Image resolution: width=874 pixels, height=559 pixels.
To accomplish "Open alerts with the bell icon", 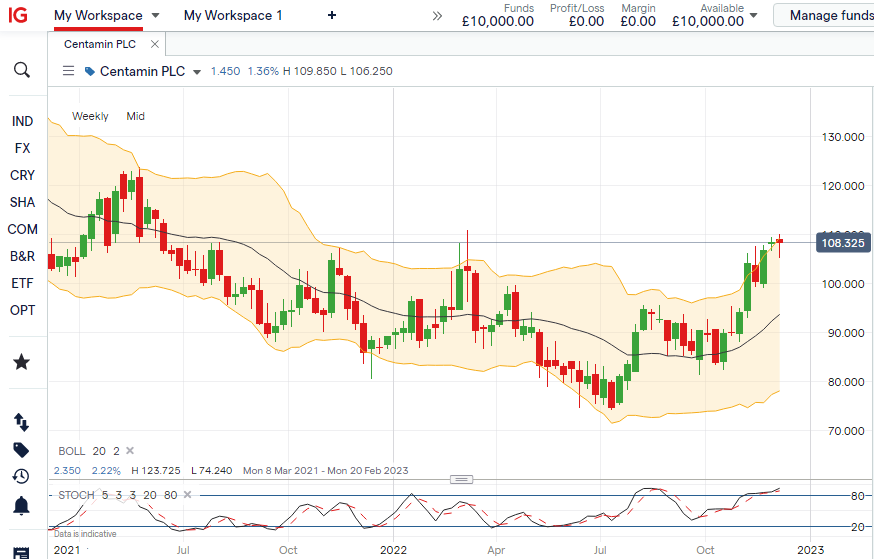I will pos(22,505).
